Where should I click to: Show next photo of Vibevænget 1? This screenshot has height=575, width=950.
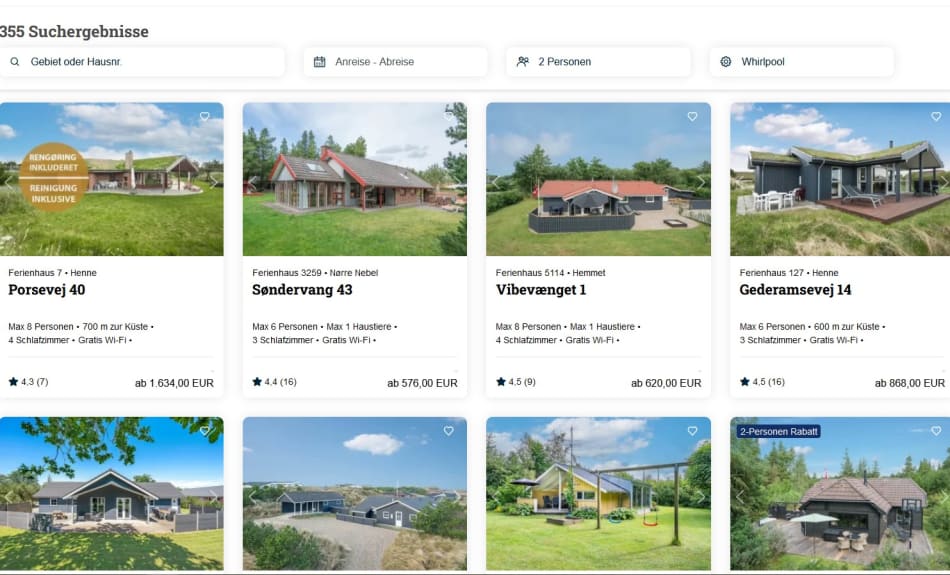click(701, 181)
